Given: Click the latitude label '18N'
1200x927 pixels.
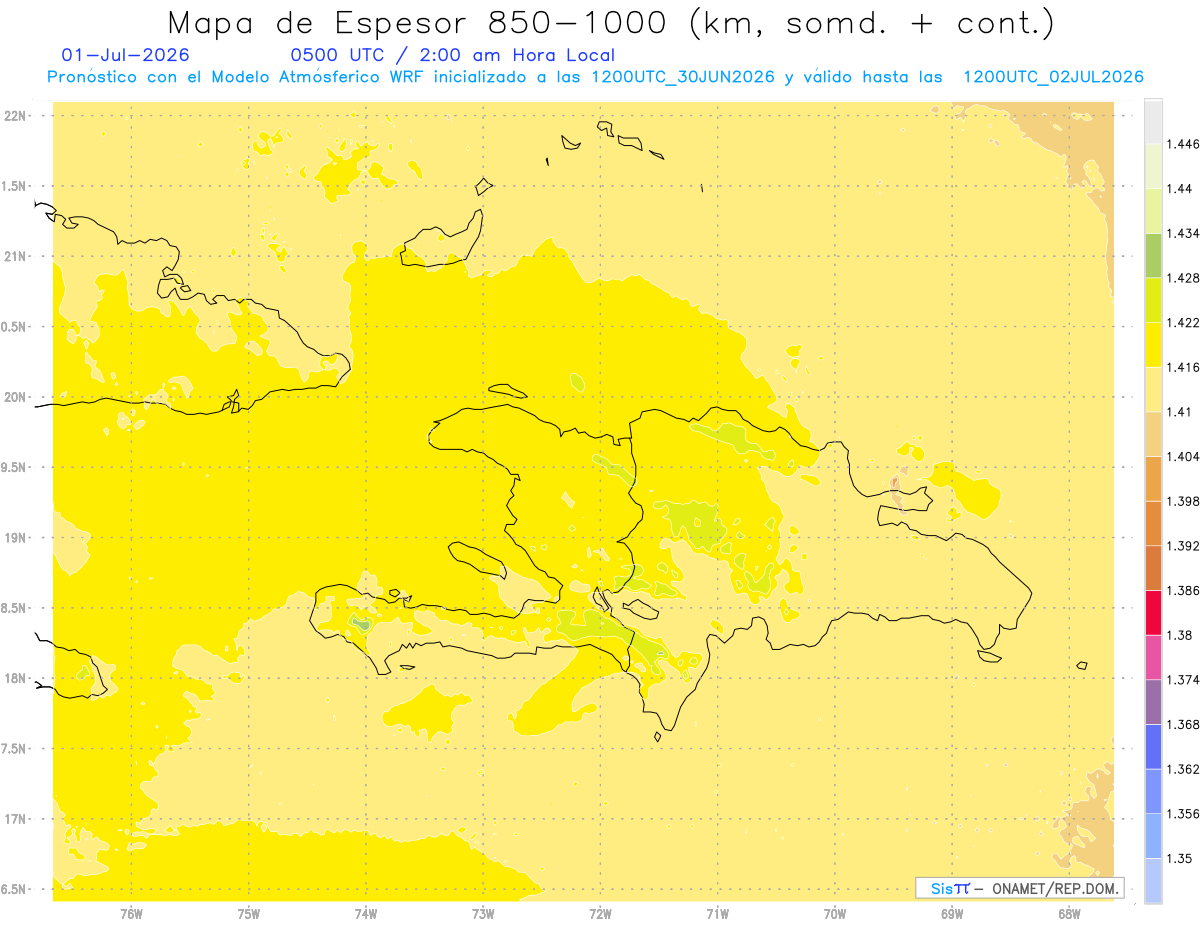Looking at the screenshot, I should click(15, 678).
